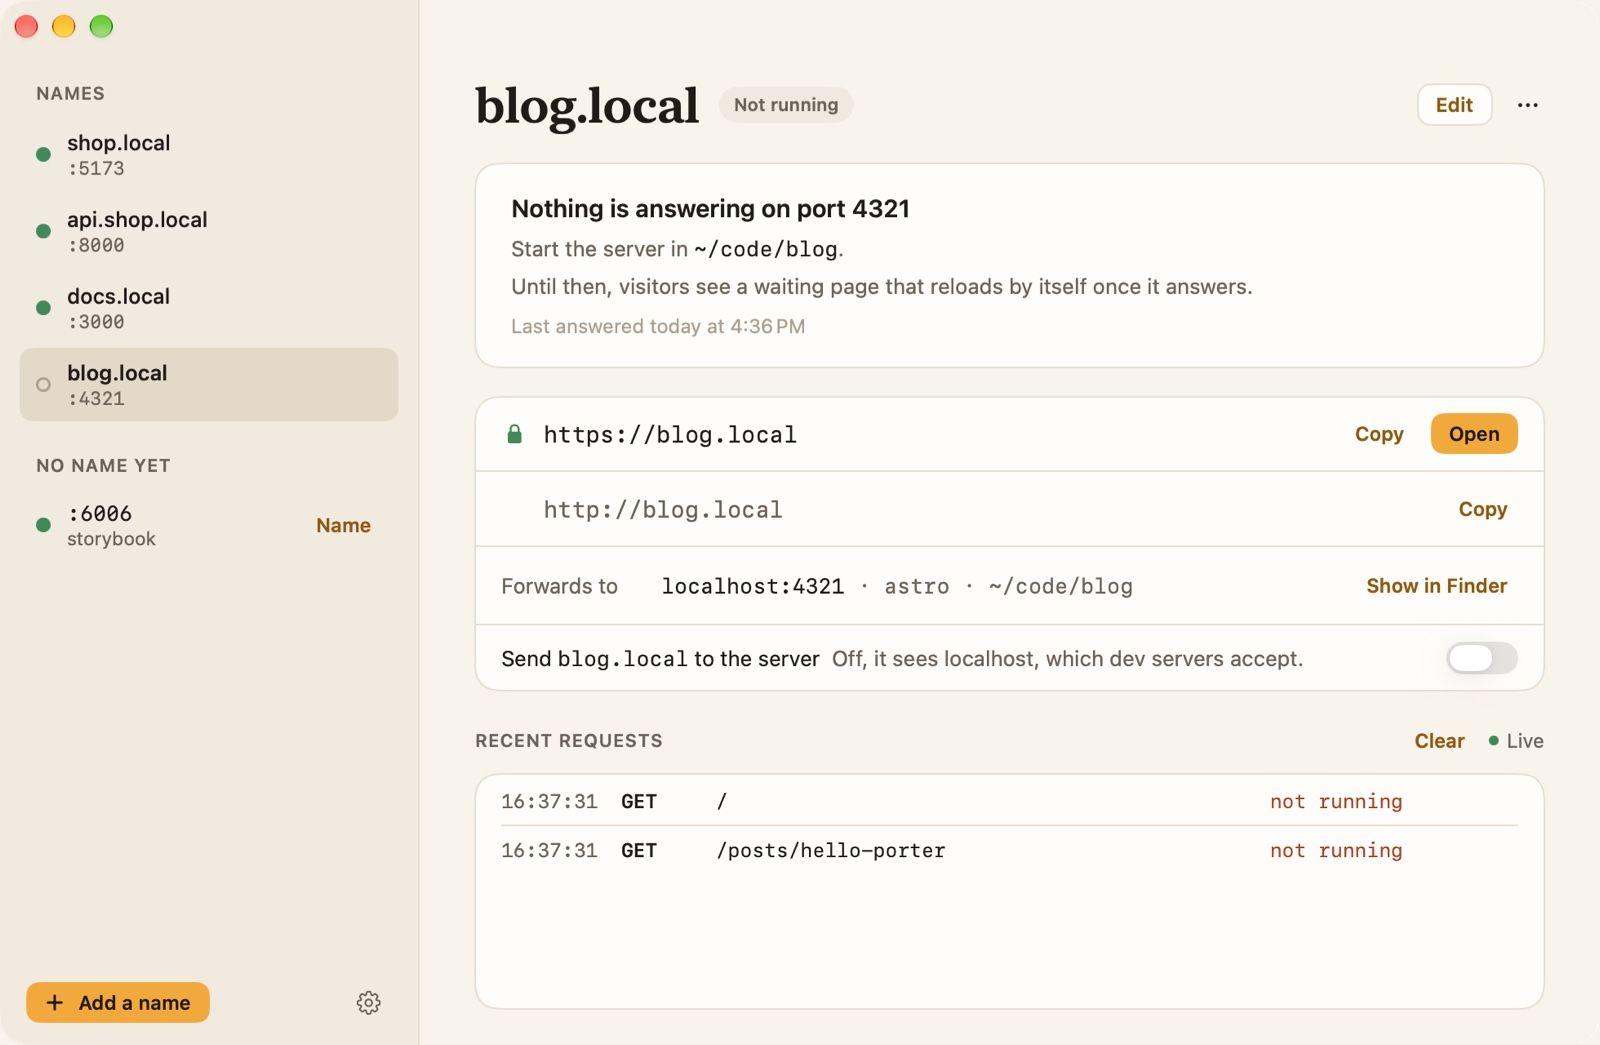The width and height of the screenshot is (1600, 1045).
Task: Click the blog.local page heading
Action: [587, 106]
